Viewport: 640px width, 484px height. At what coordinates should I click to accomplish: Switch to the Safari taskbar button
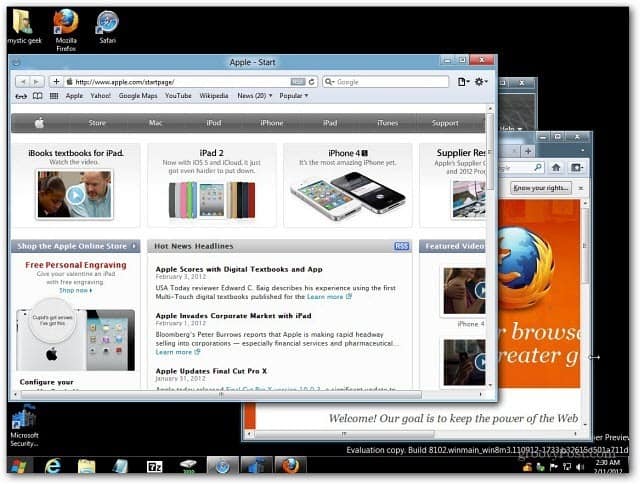click(x=222, y=466)
